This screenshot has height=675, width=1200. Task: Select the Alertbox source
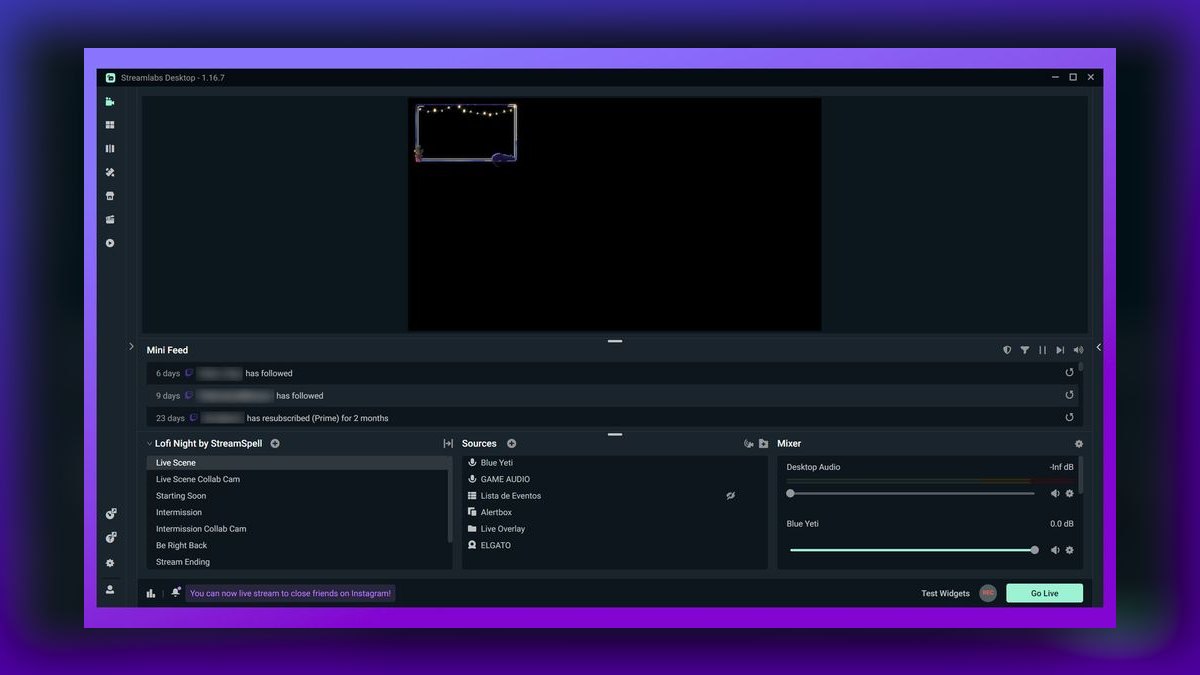pyautogui.click(x=614, y=512)
